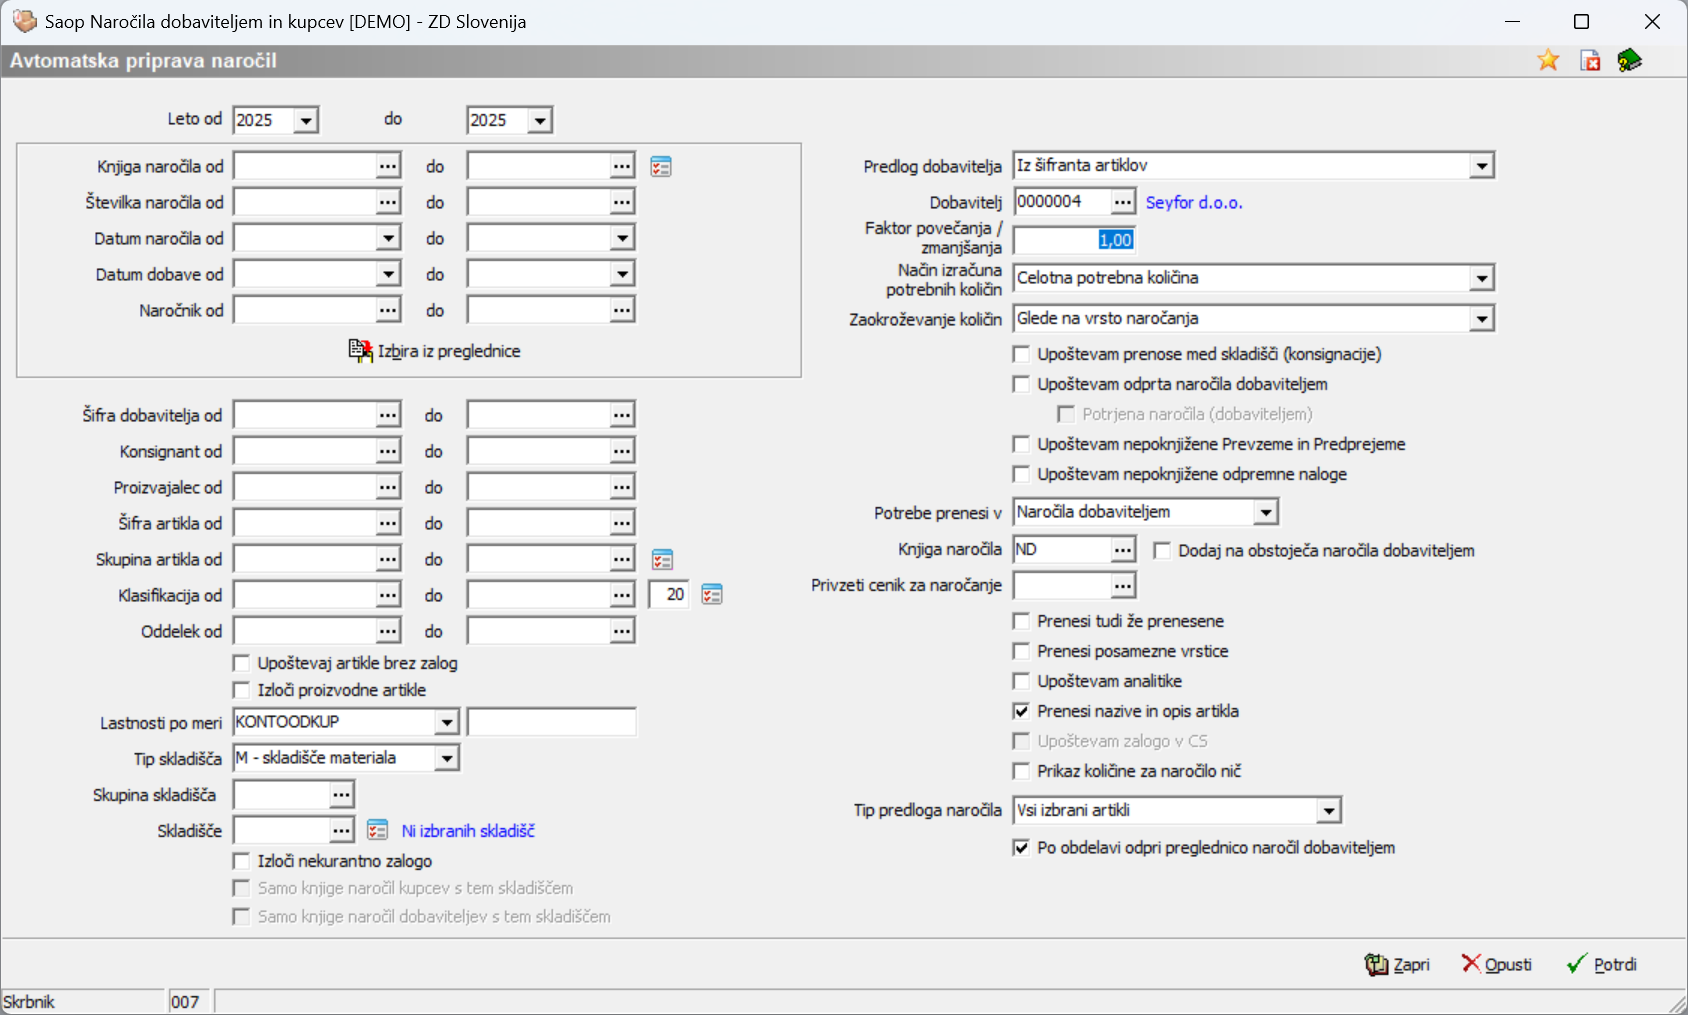
Task: Open lookup for Knjiga naročila ND
Action: pyautogui.click(x=1123, y=549)
